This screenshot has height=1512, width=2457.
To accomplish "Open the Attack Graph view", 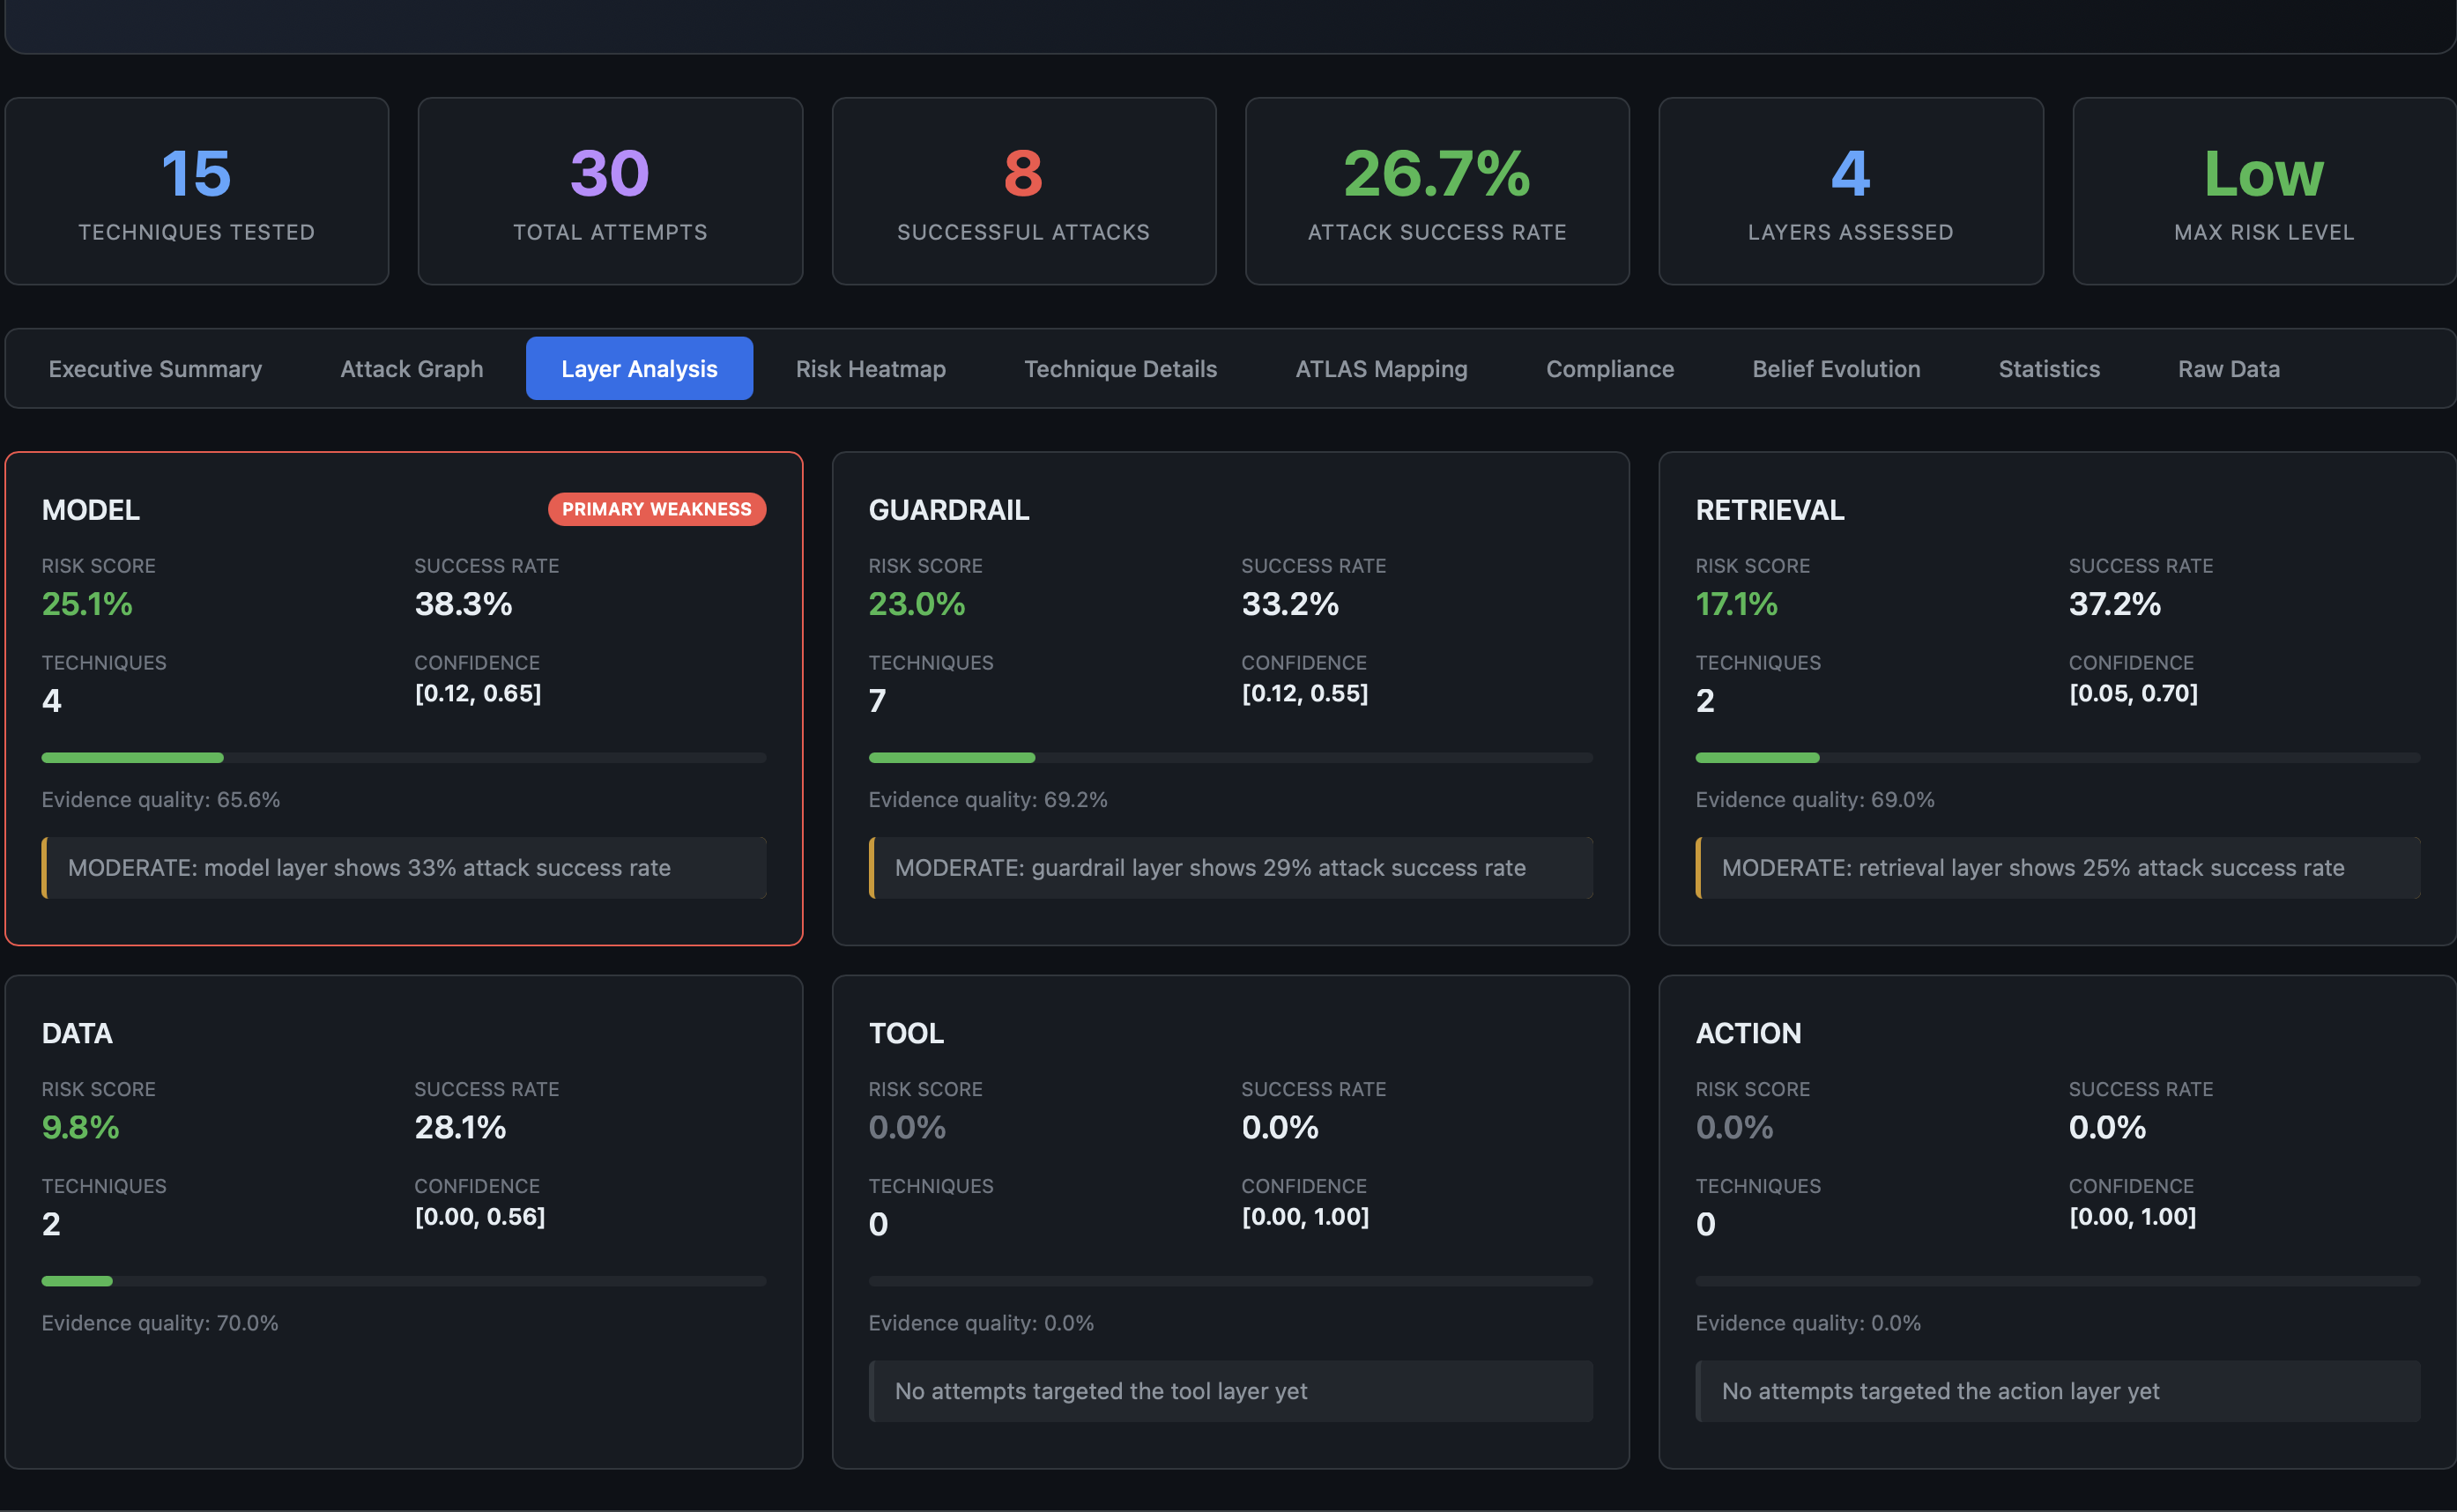I will point(410,368).
